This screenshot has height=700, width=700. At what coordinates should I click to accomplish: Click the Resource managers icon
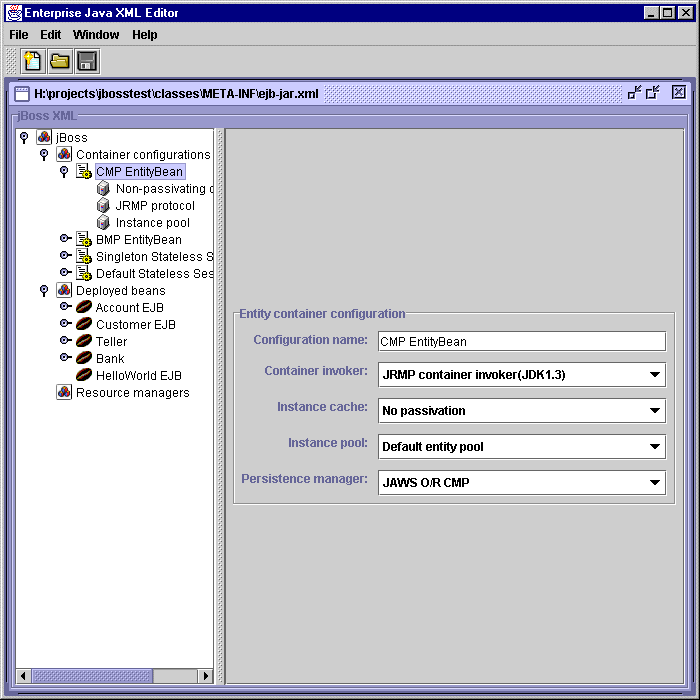tap(64, 393)
